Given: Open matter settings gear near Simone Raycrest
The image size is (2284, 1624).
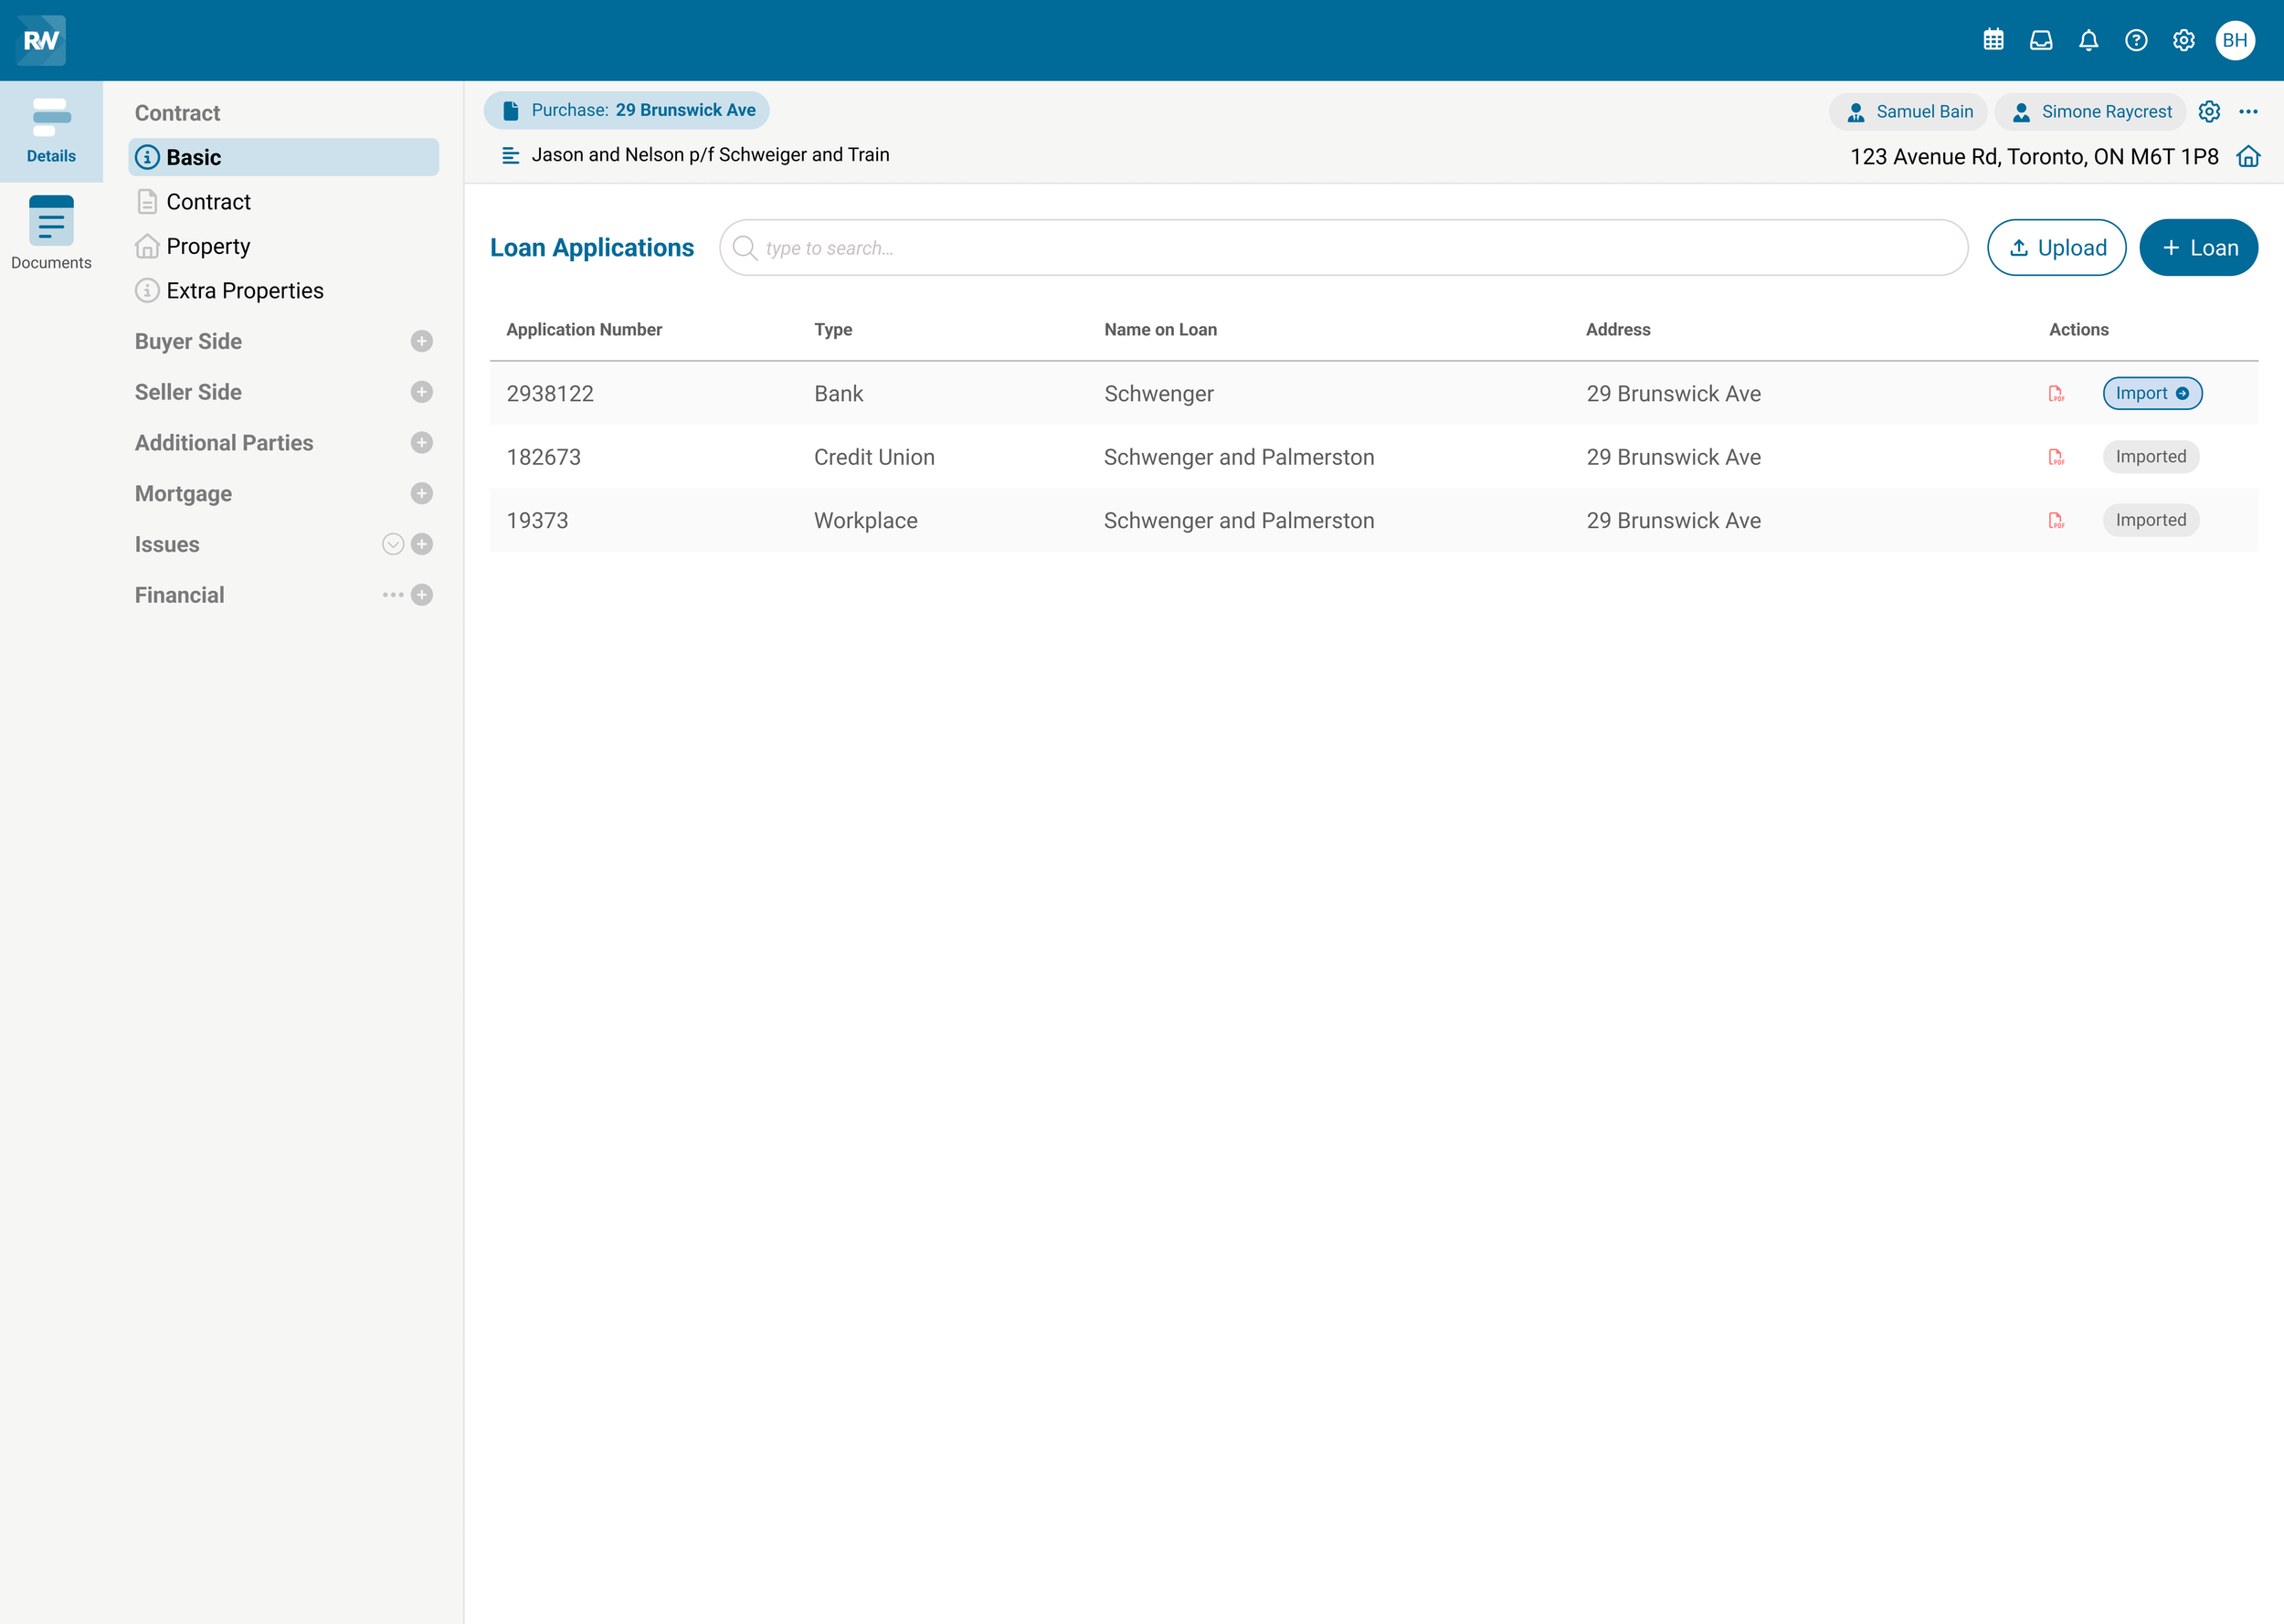Looking at the screenshot, I should pos(2209,112).
